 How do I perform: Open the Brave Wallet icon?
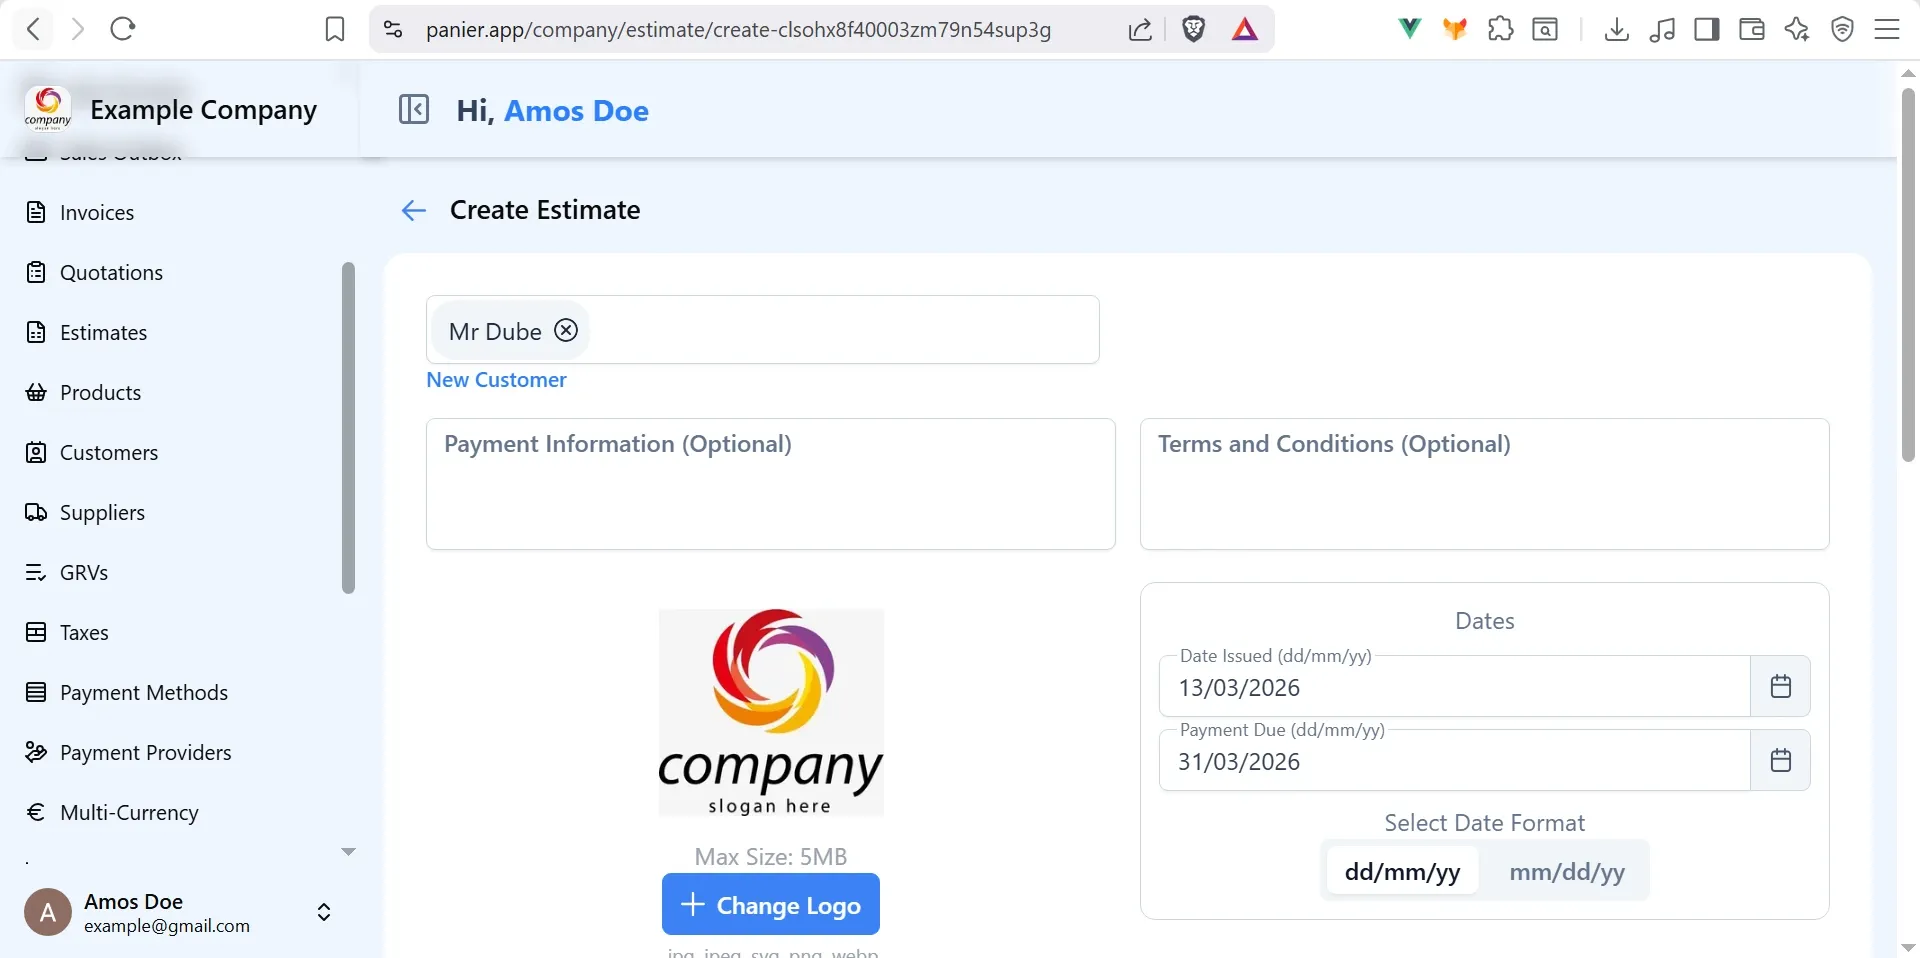tap(1752, 30)
